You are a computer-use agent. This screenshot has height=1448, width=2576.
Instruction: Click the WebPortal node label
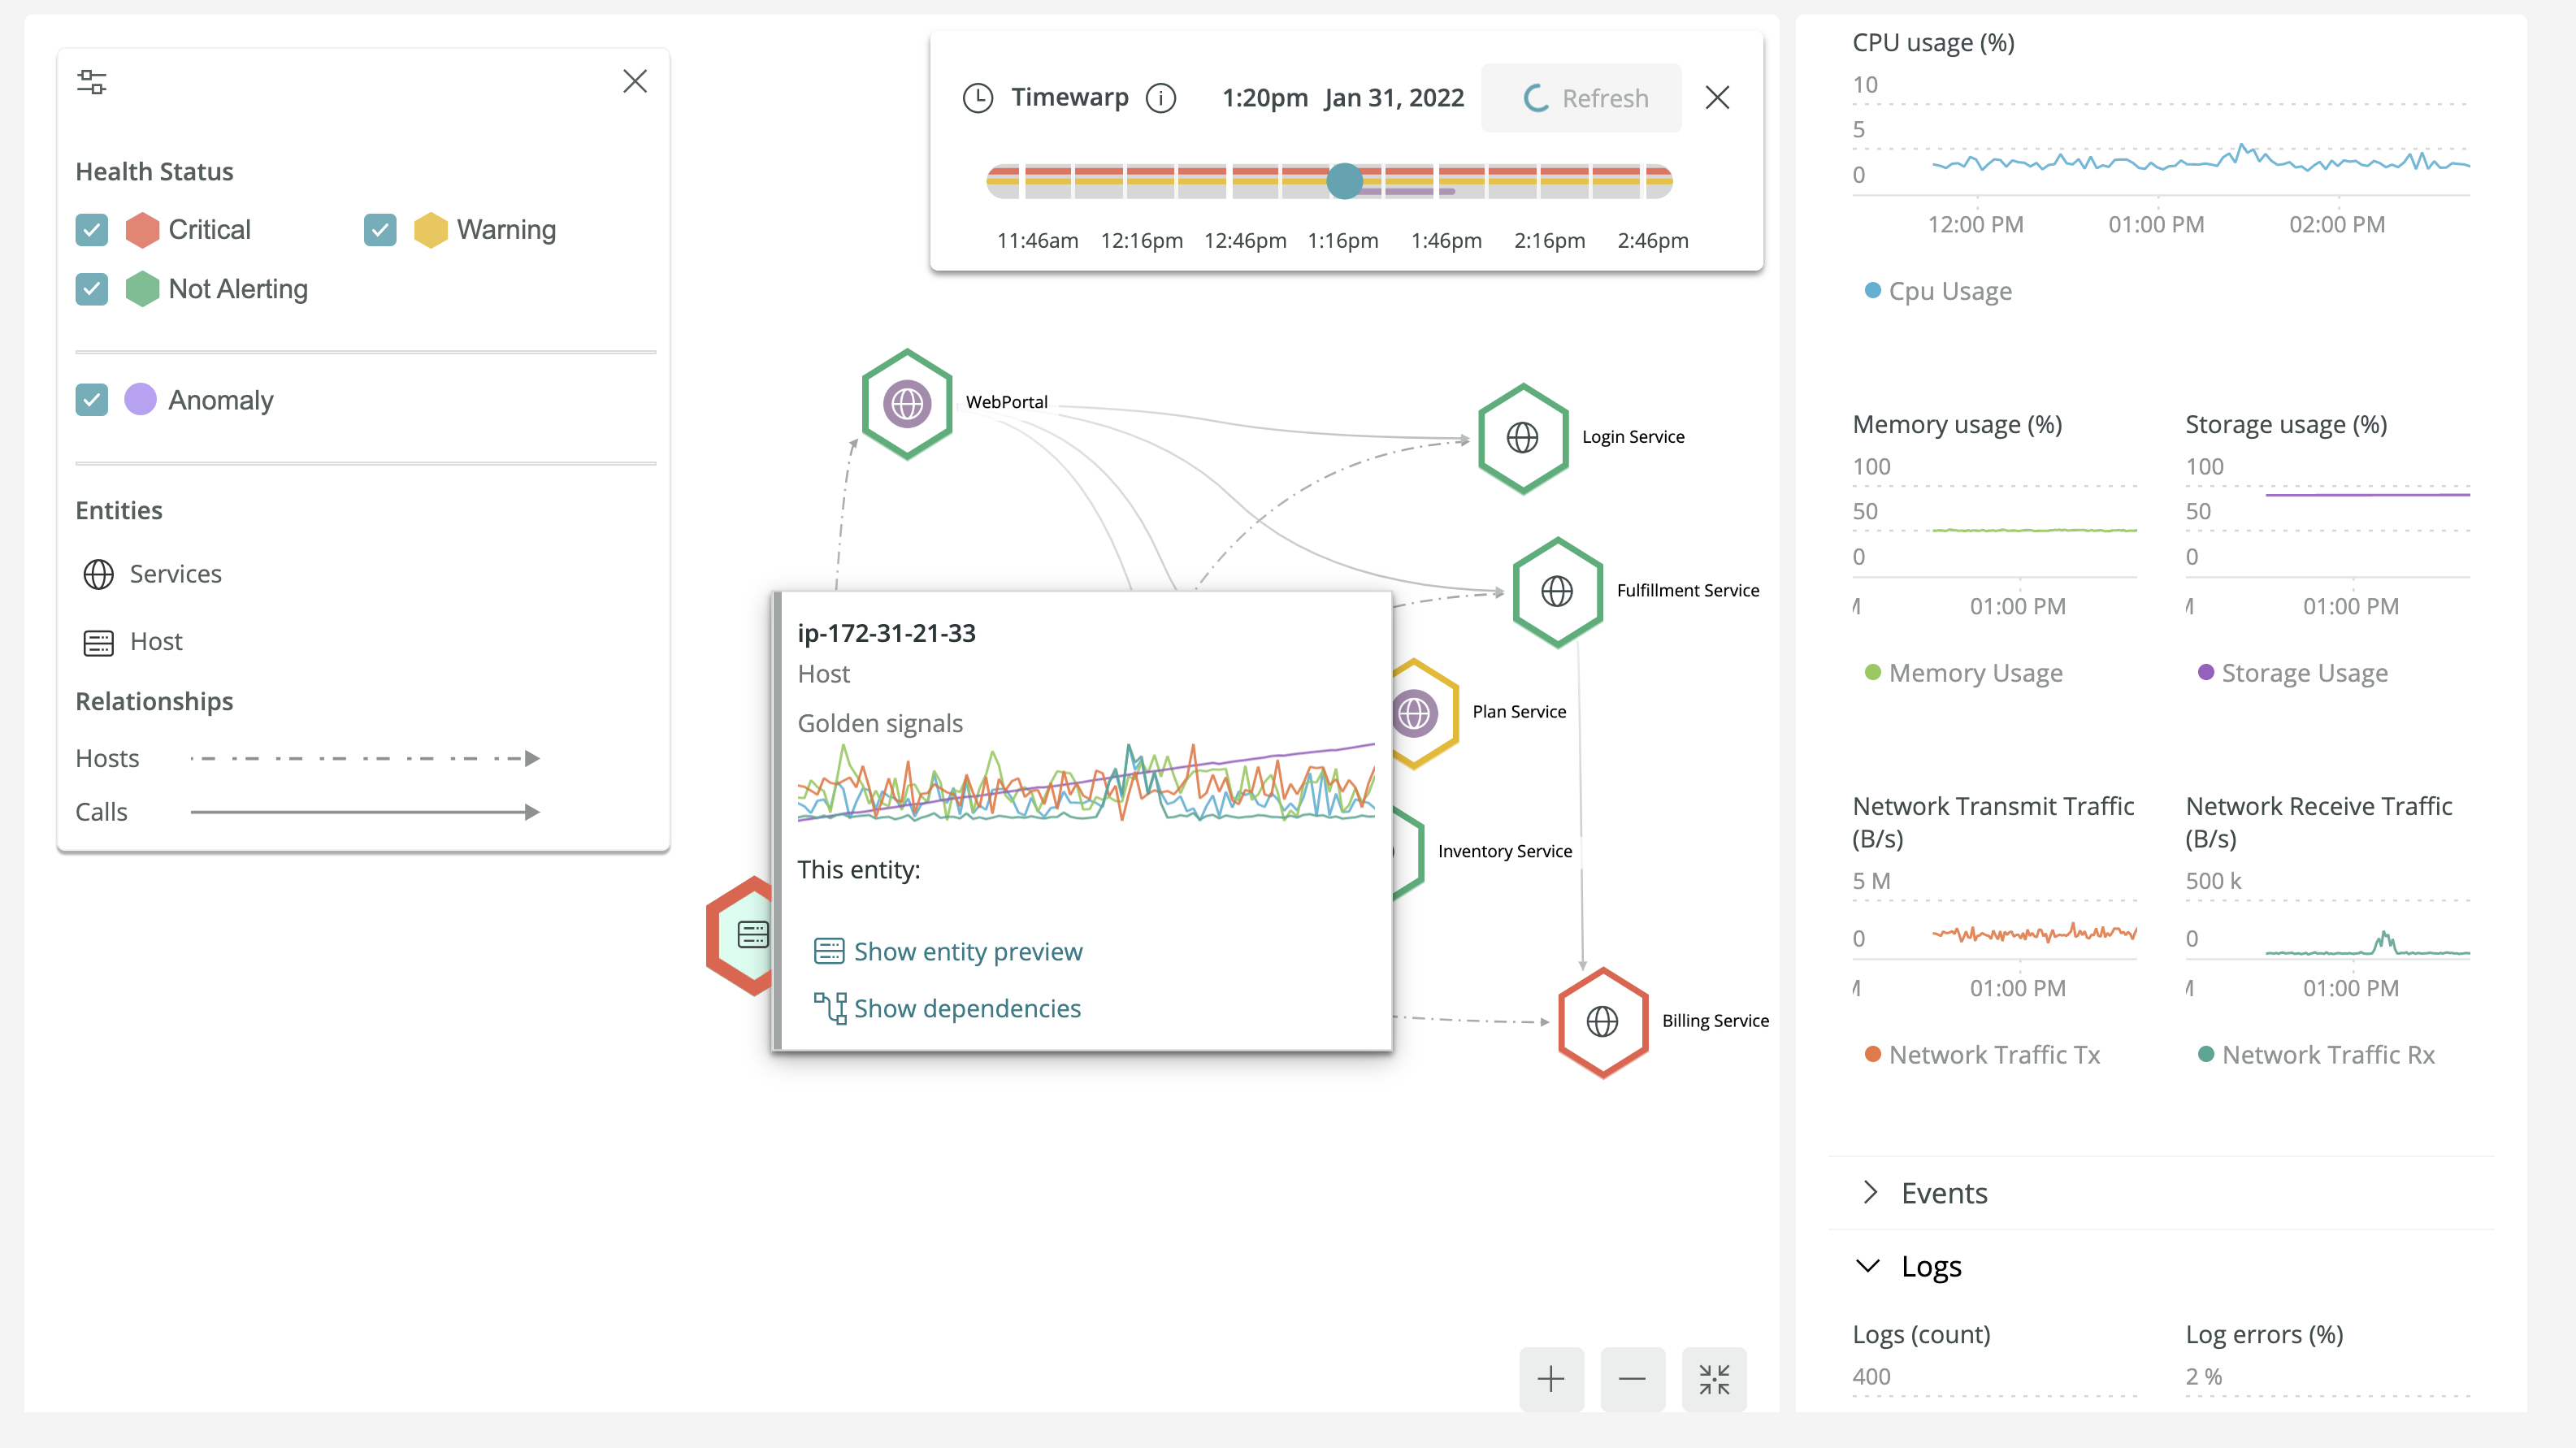pyautogui.click(x=1006, y=402)
